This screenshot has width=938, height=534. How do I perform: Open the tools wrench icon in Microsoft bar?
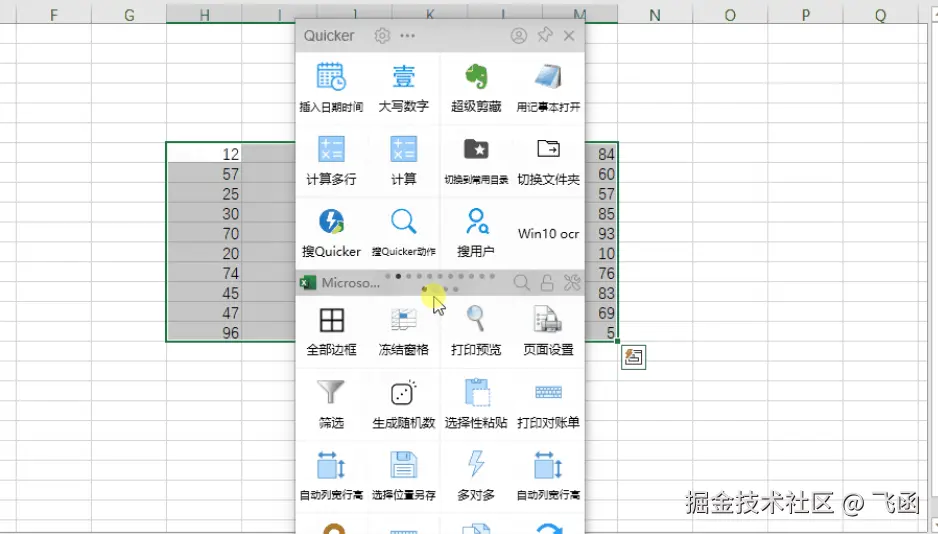pos(572,283)
